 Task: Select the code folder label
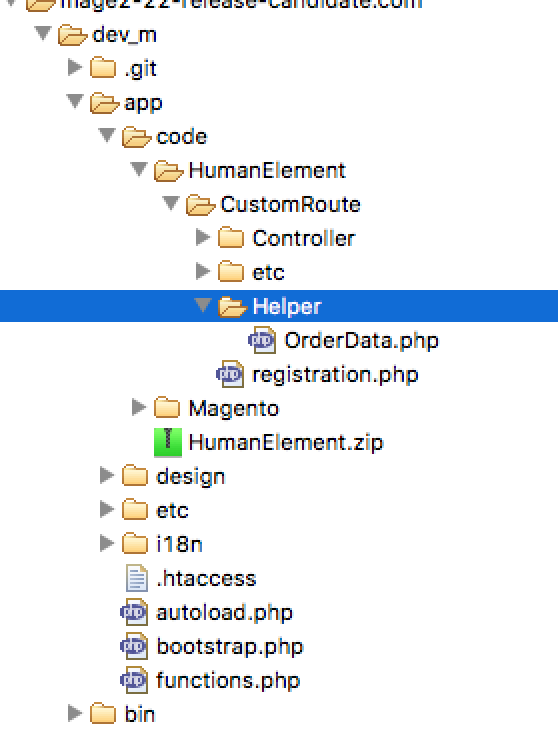[182, 137]
